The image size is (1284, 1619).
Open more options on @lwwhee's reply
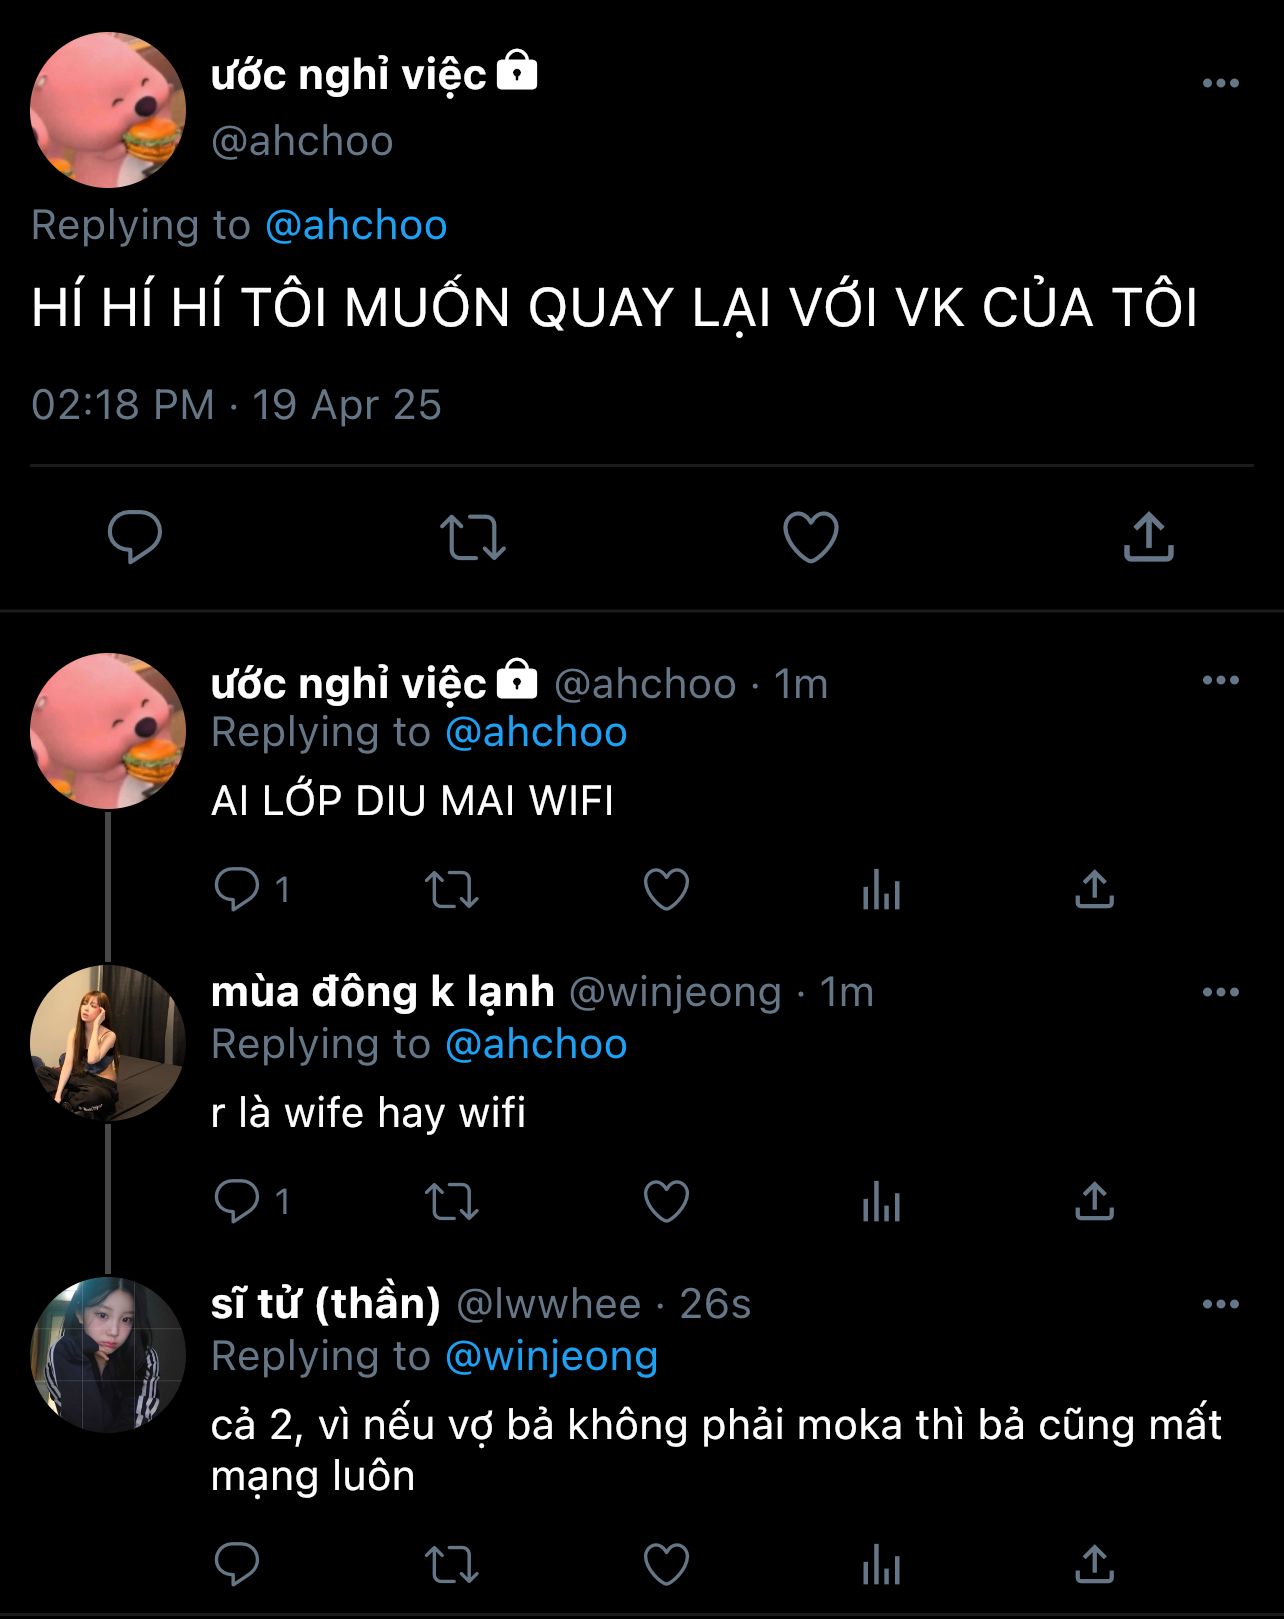click(x=1220, y=1305)
